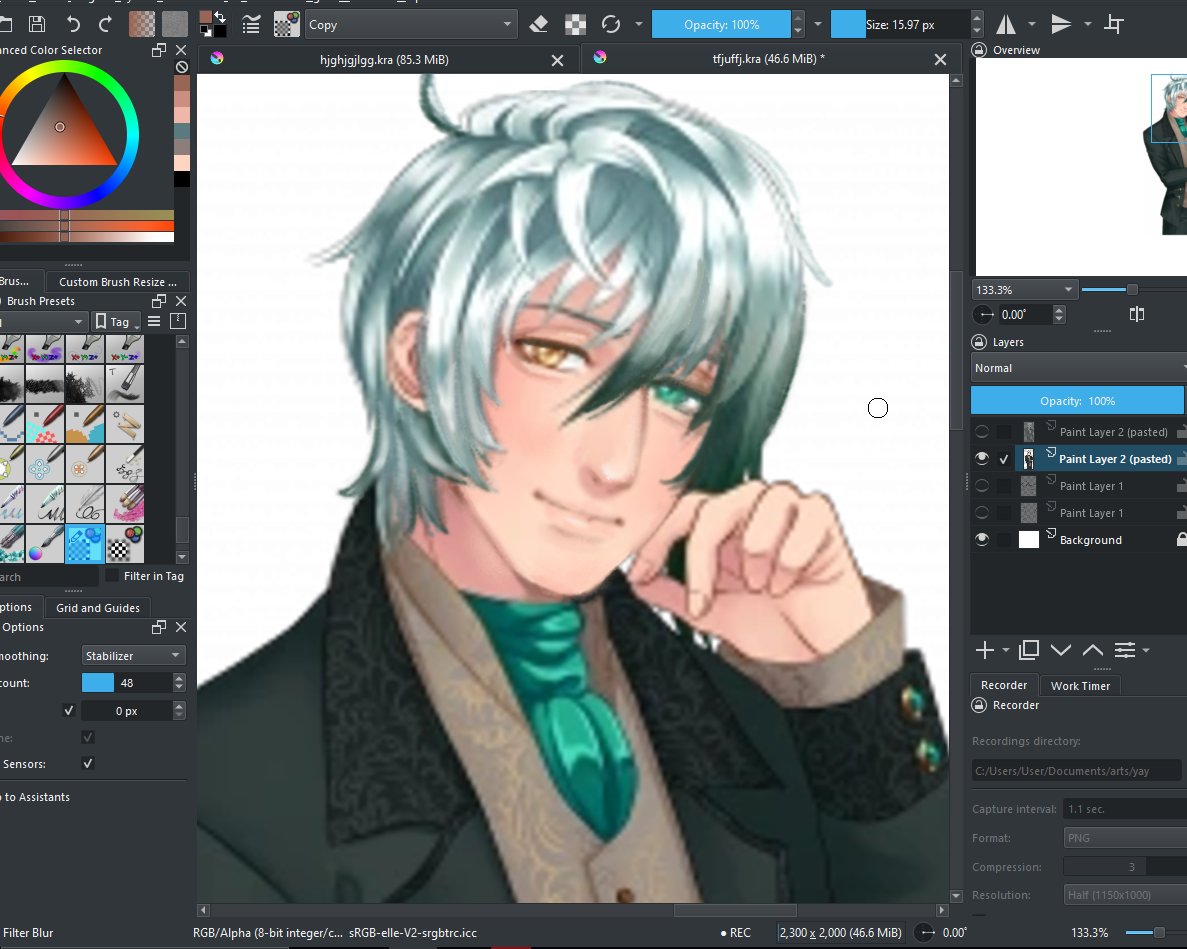Screen dimensions: 1187x949
Task: Show the upper Paint Layer 1
Action: click(x=982, y=486)
